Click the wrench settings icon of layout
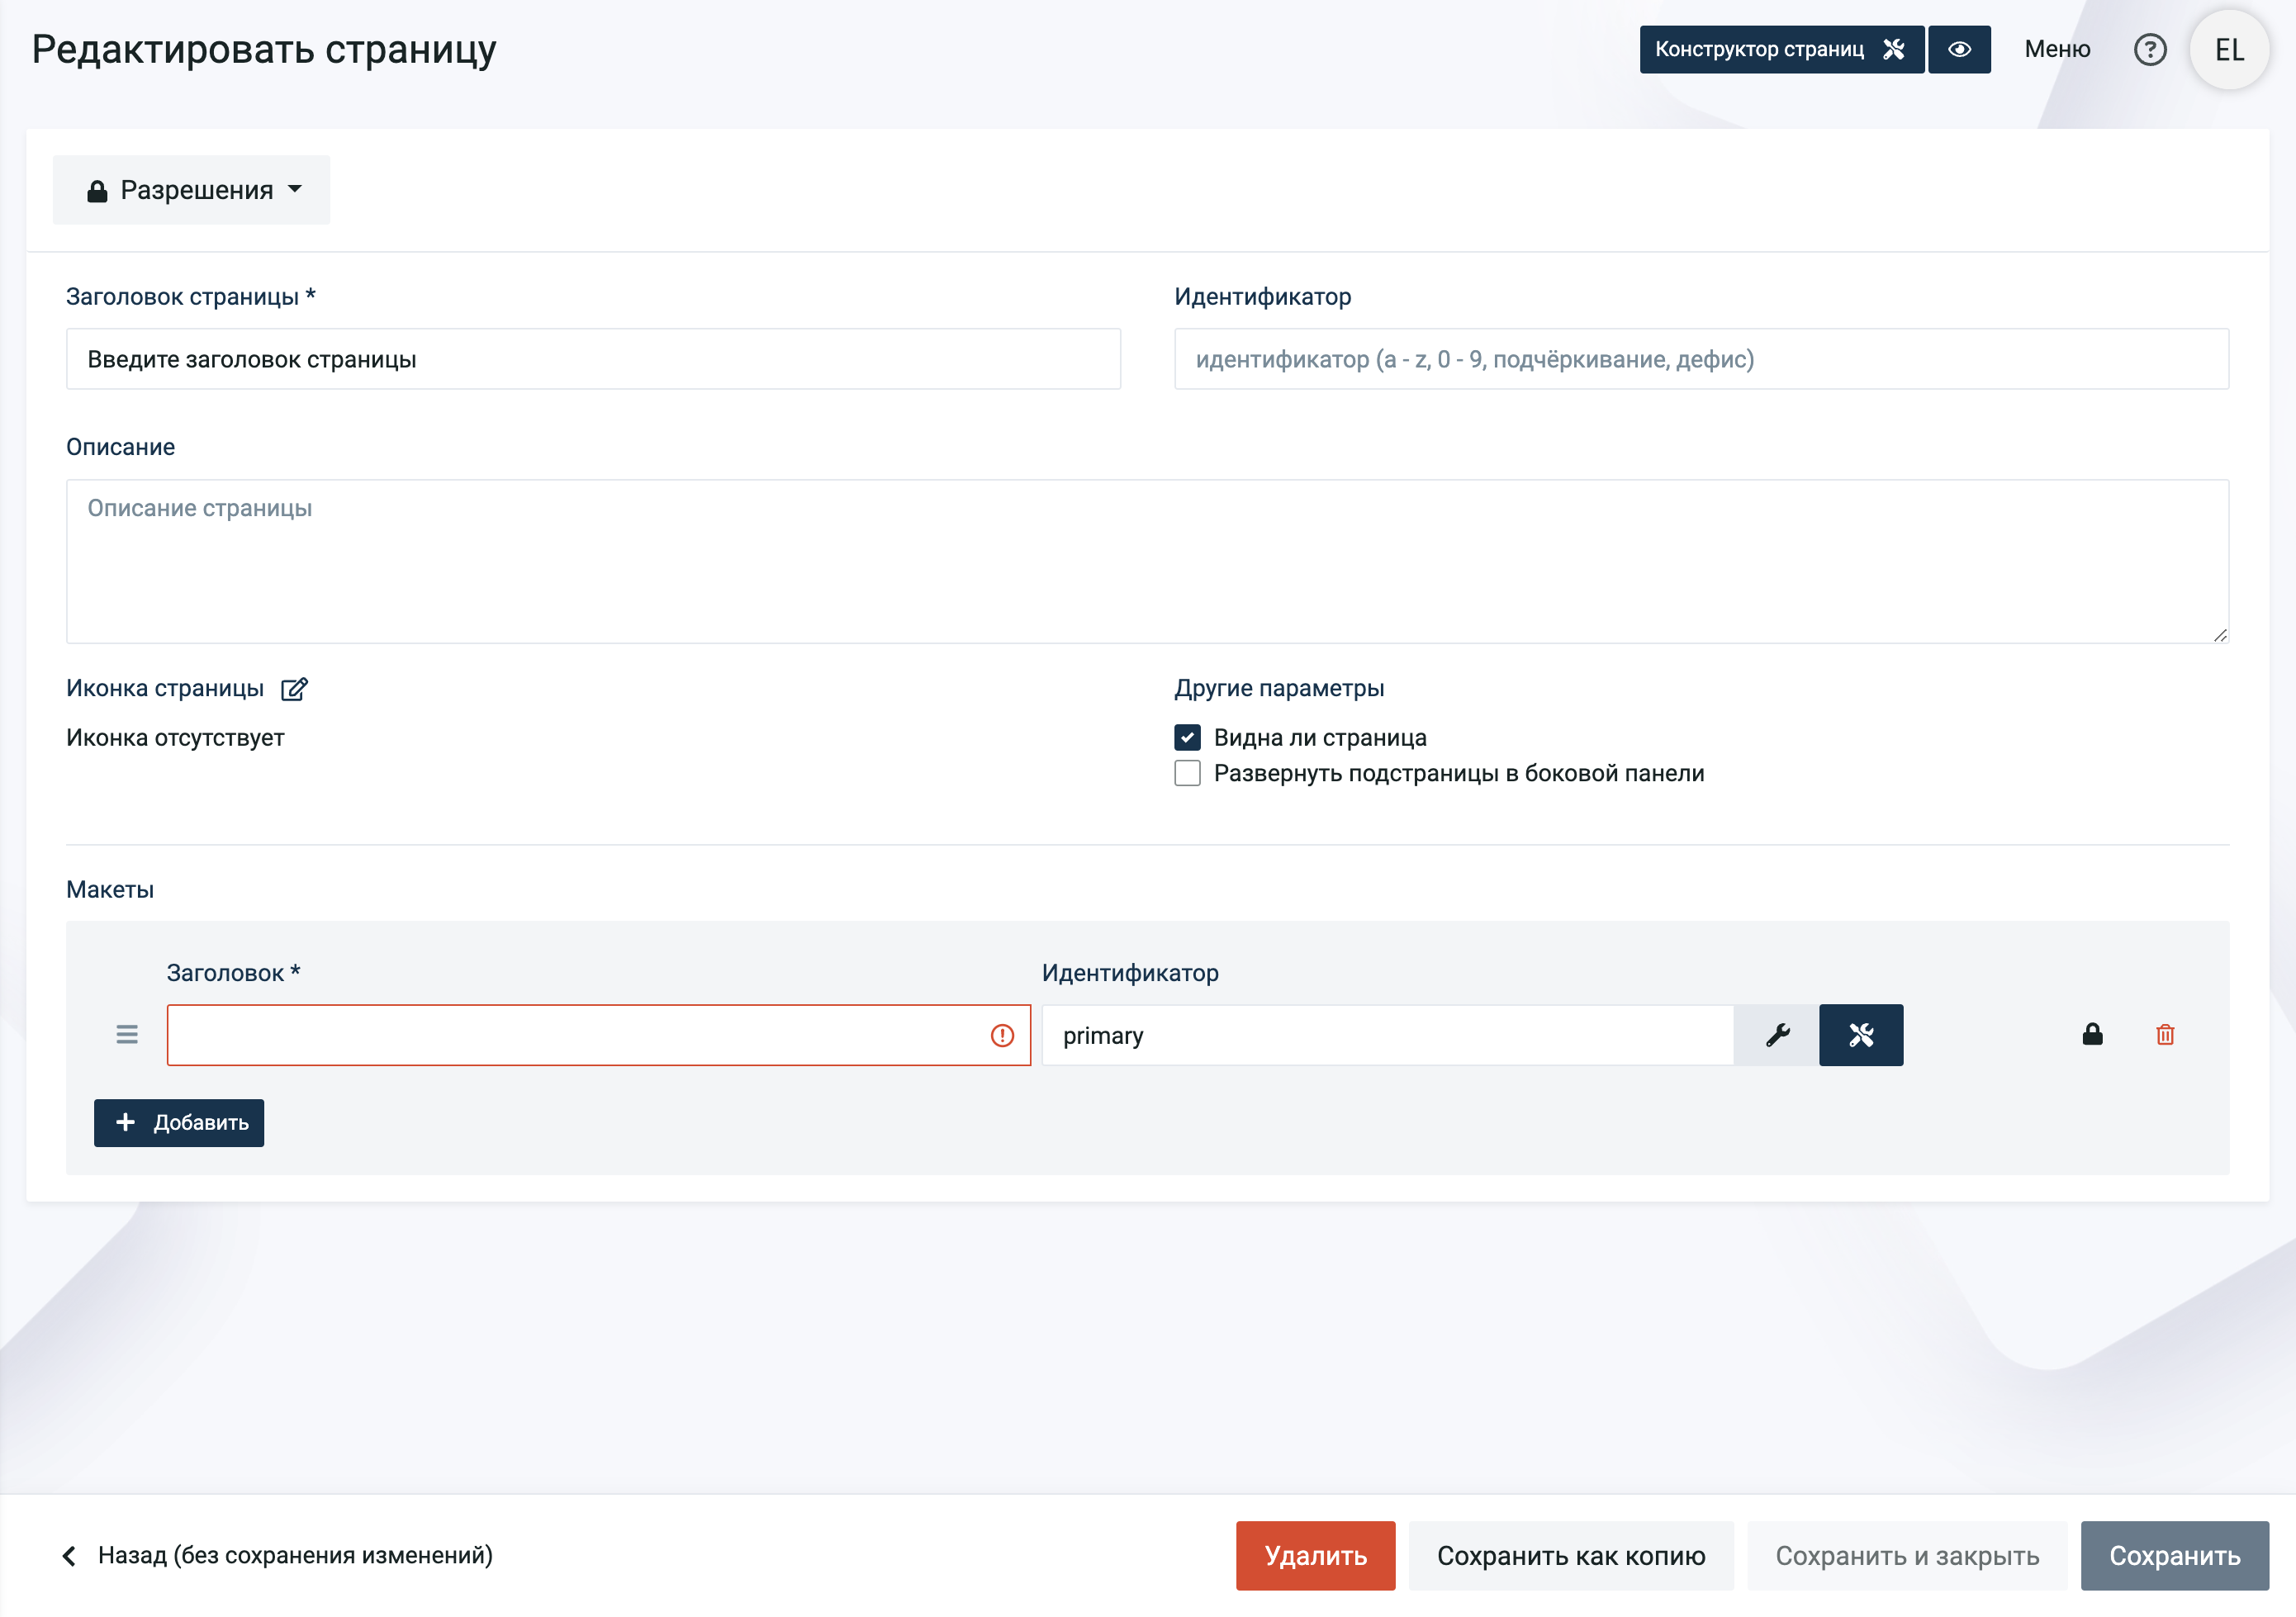Image resolution: width=2296 pixels, height=1617 pixels. tap(1777, 1035)
